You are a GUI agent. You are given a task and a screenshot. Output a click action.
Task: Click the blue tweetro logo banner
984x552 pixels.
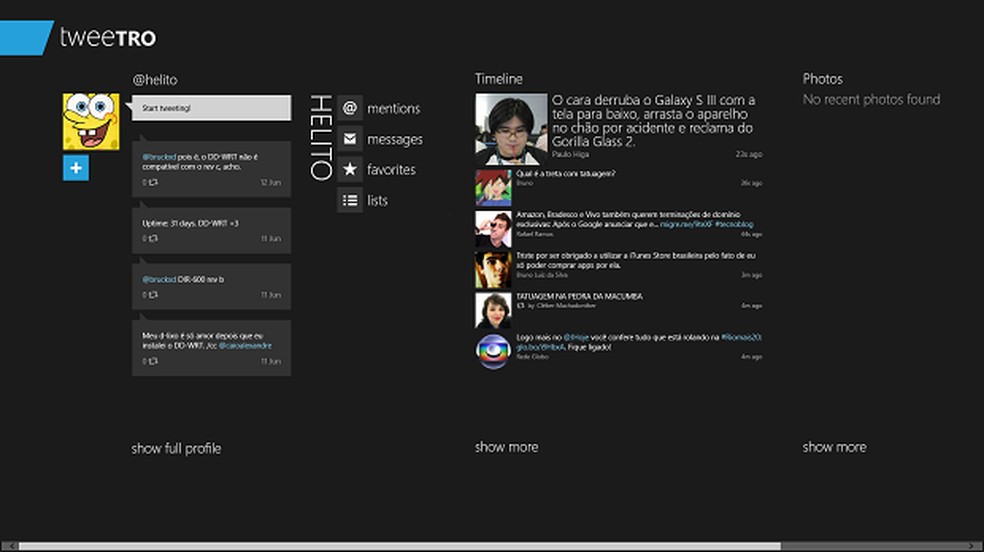(26, 38)
